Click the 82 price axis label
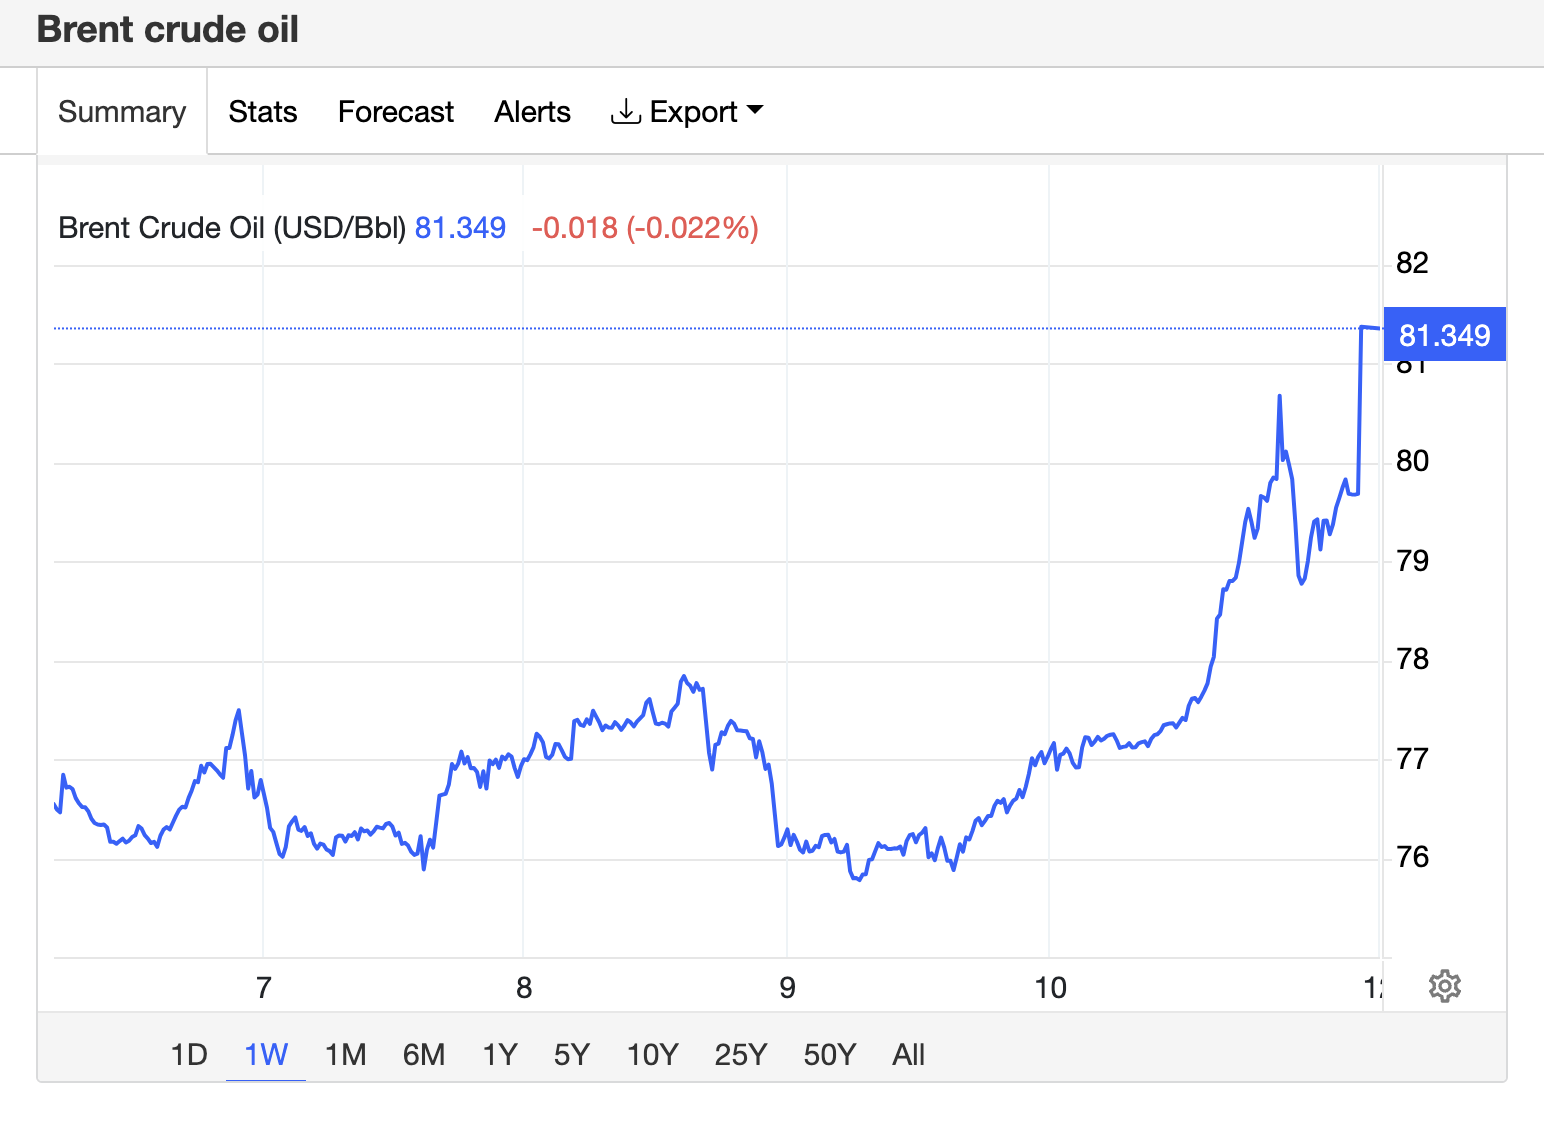1544x1126 pixels. [x=1412, y=263]
